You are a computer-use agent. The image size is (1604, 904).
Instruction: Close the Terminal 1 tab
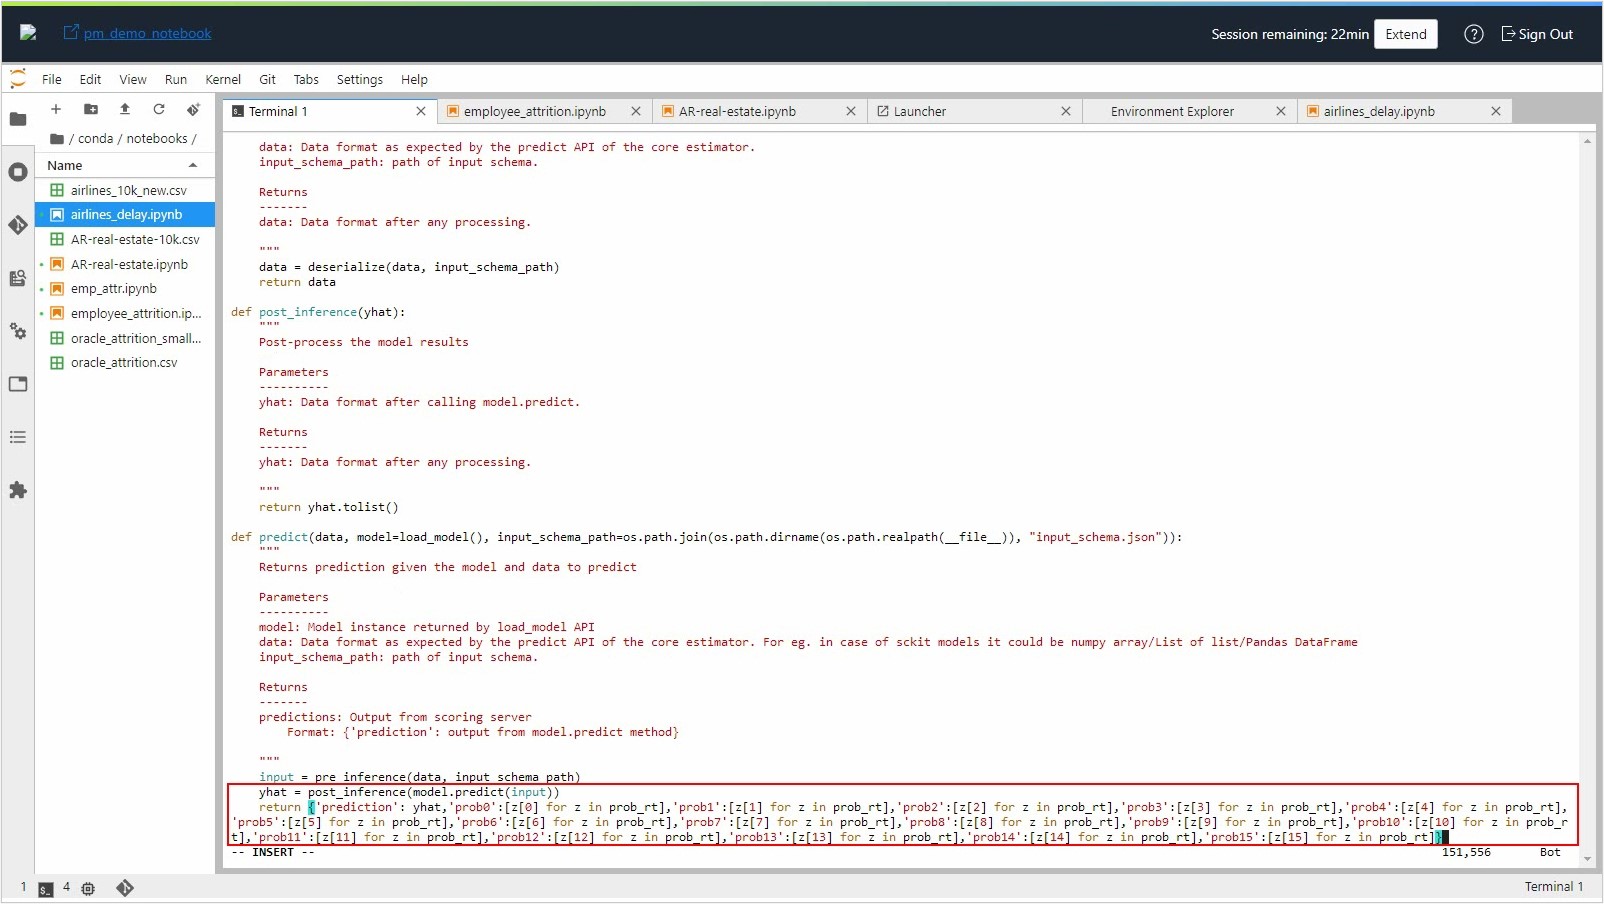pos(421,111)
